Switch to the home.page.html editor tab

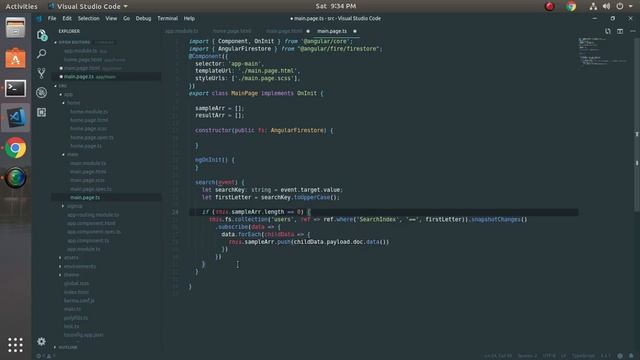click(232, 31)
